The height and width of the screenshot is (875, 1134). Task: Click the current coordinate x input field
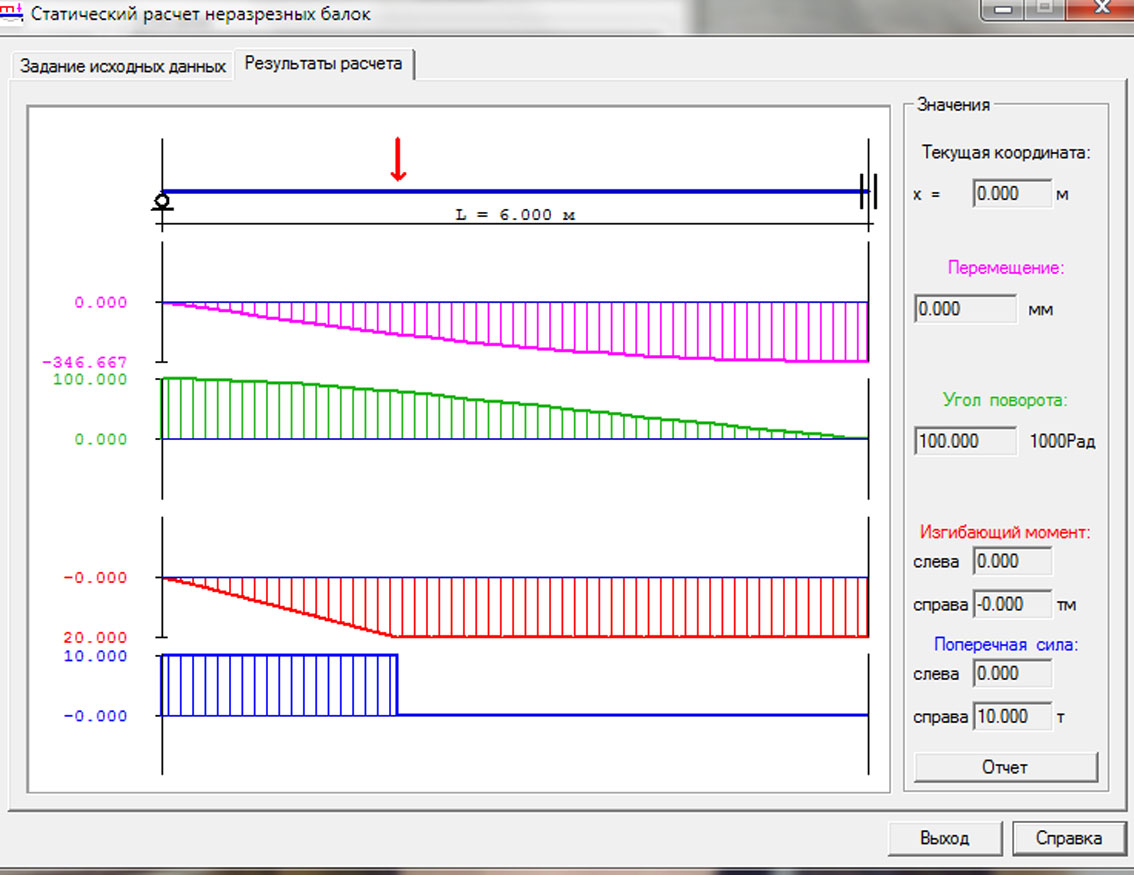click(x=1011, y=194)
